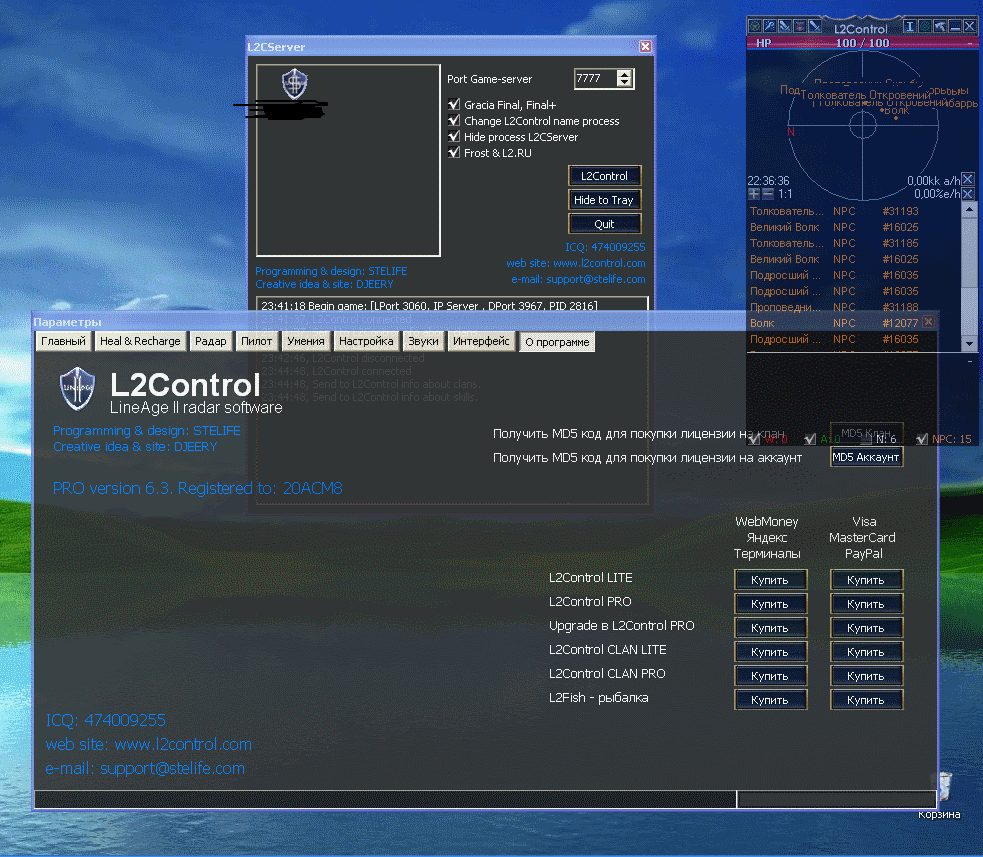
Task: Toggle the A: 0 filter checkbox in radar
Action: coord(811,439)
